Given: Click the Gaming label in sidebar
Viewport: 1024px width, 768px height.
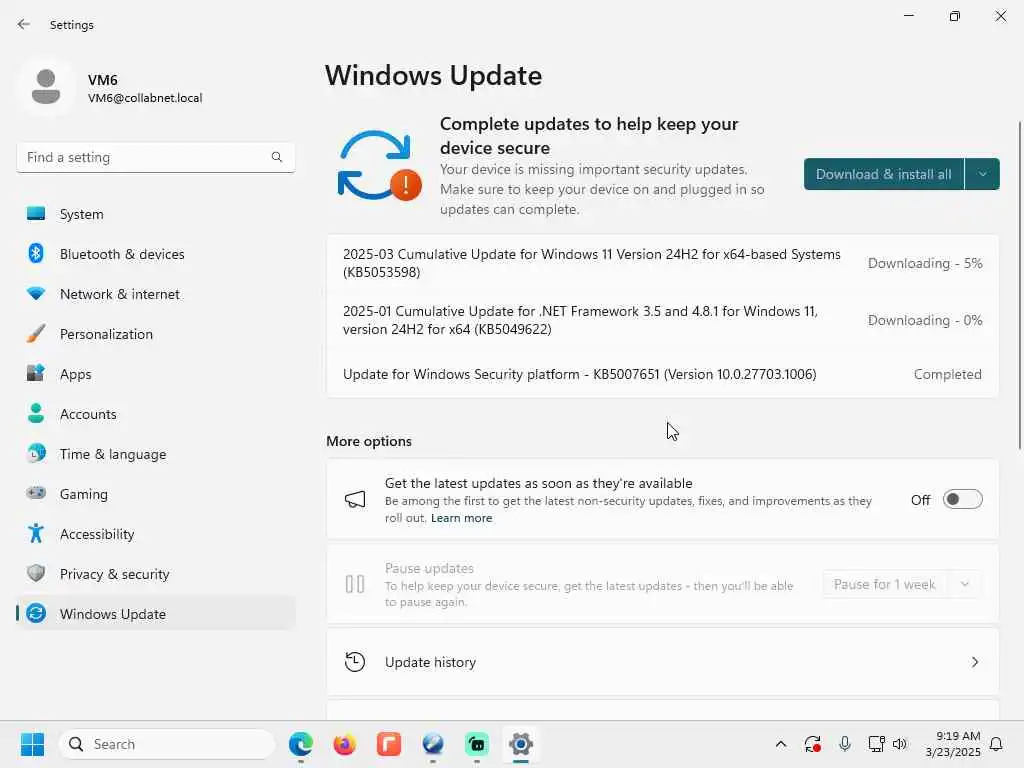Looking at the screenshot, I should 84,494.
